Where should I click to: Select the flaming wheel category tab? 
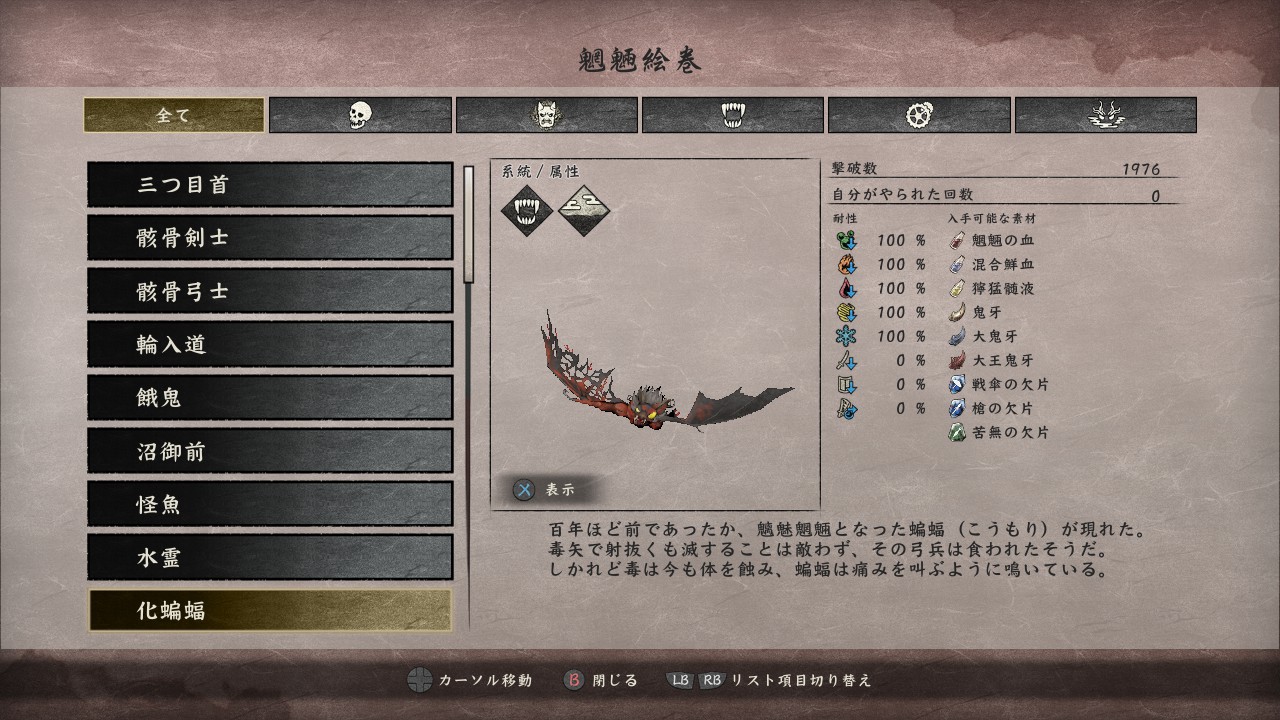click(x=919, y=115)
